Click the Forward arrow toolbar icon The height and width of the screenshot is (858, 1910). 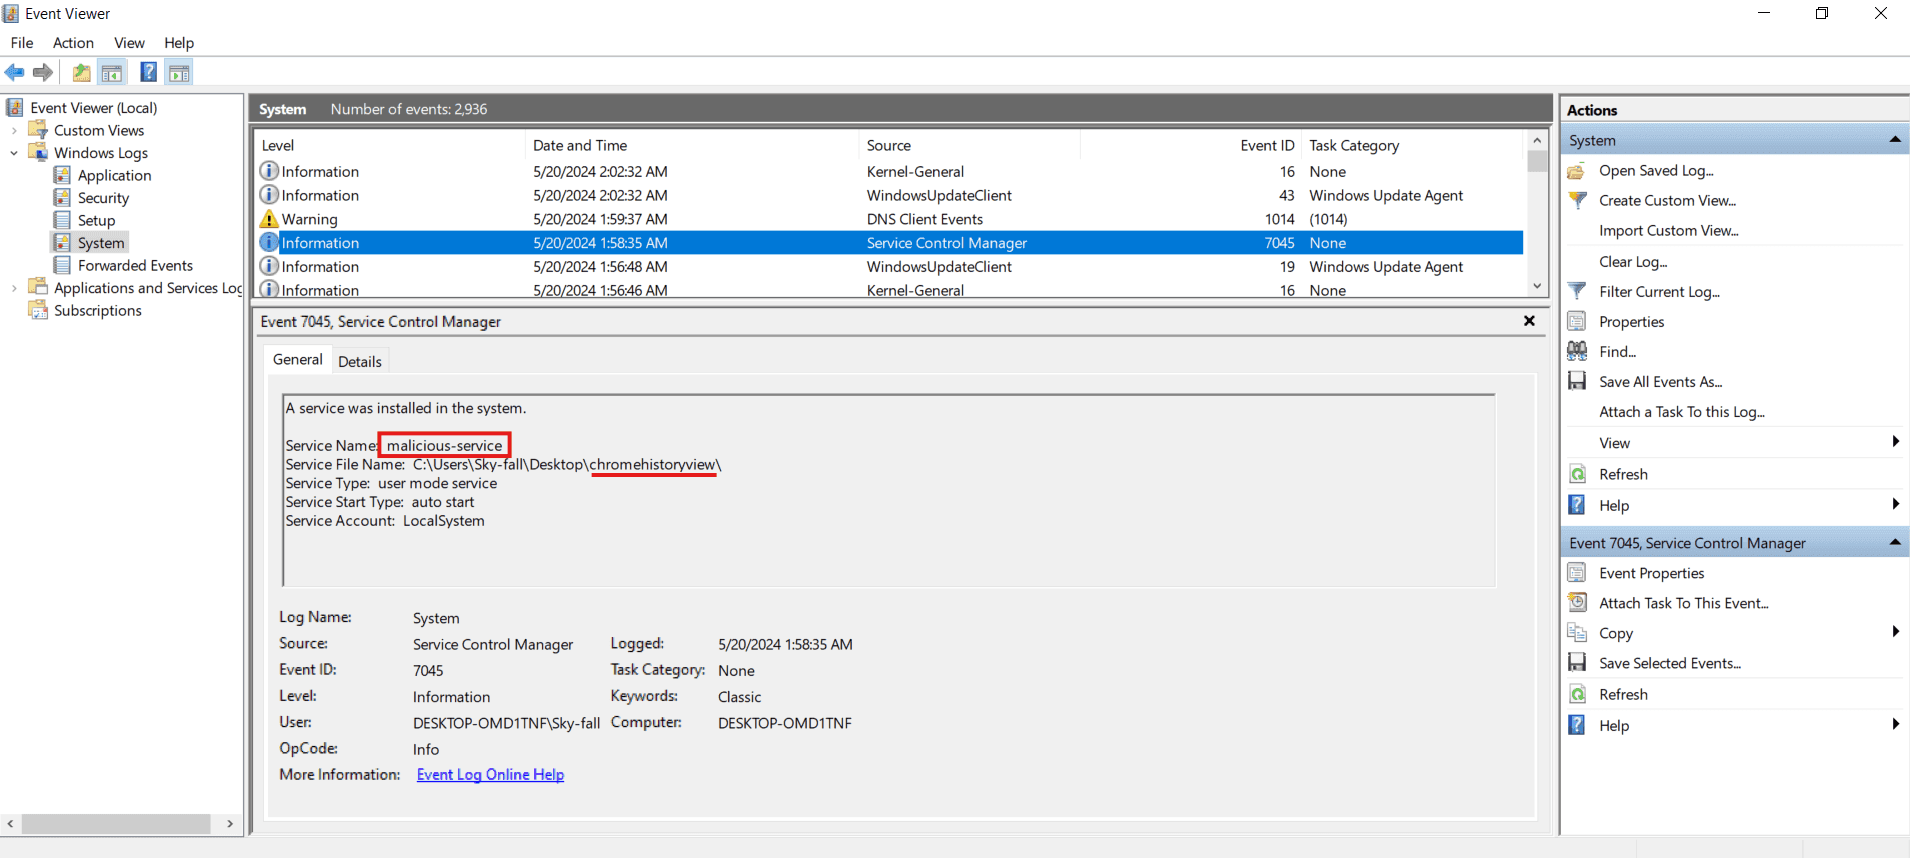coord(43,72)
